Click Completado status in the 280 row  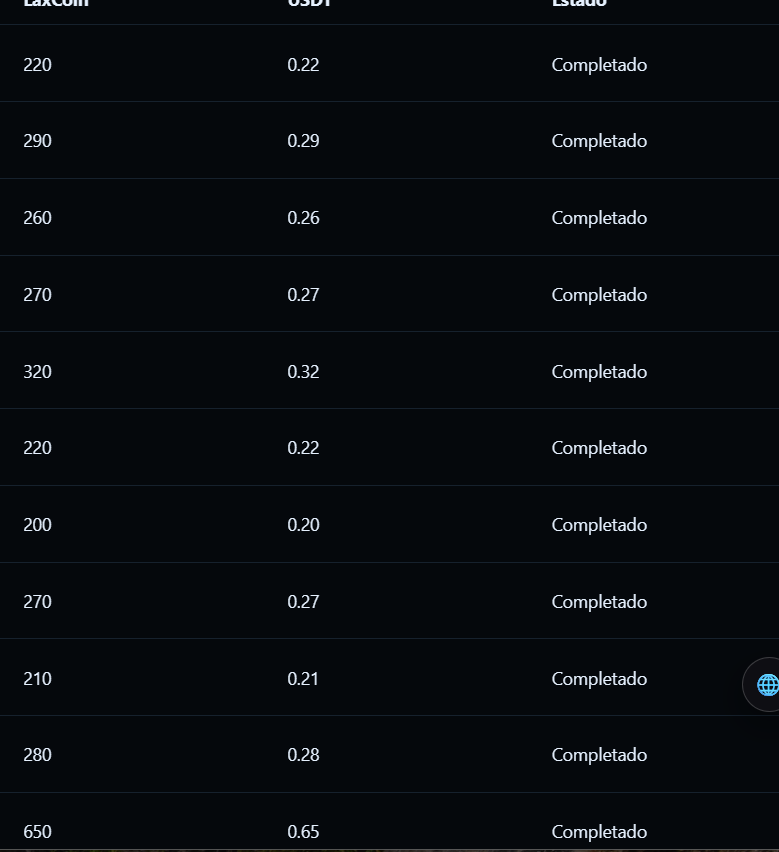coord(599,755)
